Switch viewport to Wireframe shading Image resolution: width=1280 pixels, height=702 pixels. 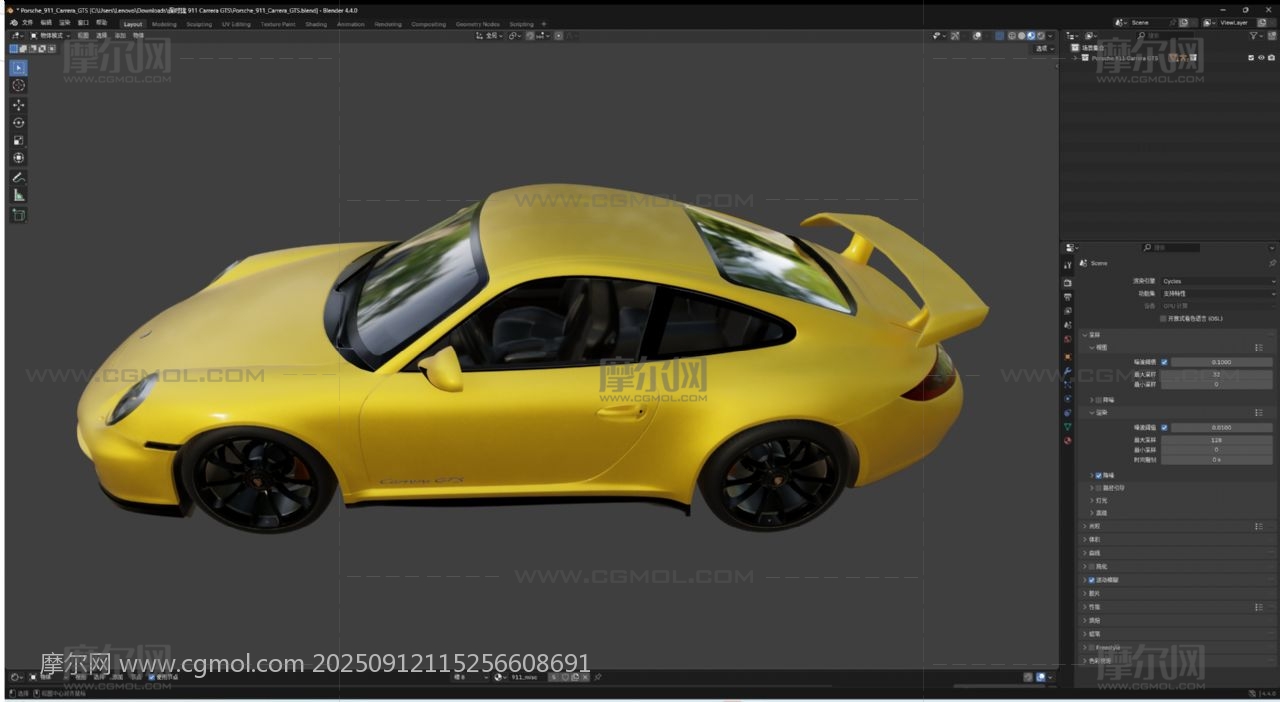click(1011, 36)
